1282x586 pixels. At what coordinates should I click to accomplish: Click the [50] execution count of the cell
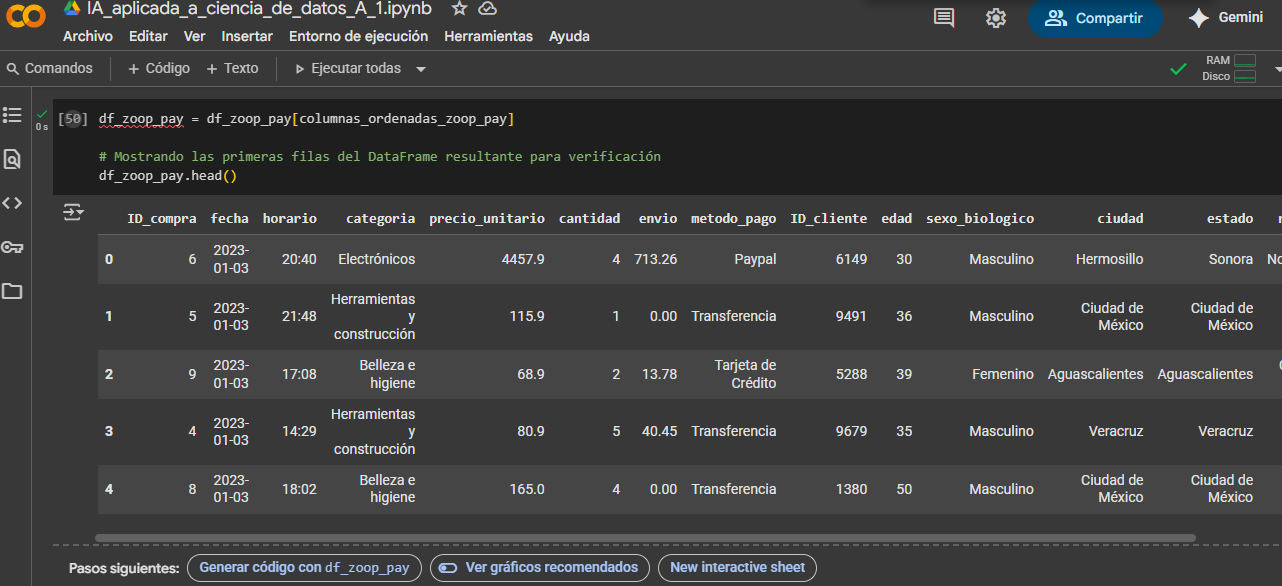73,119
